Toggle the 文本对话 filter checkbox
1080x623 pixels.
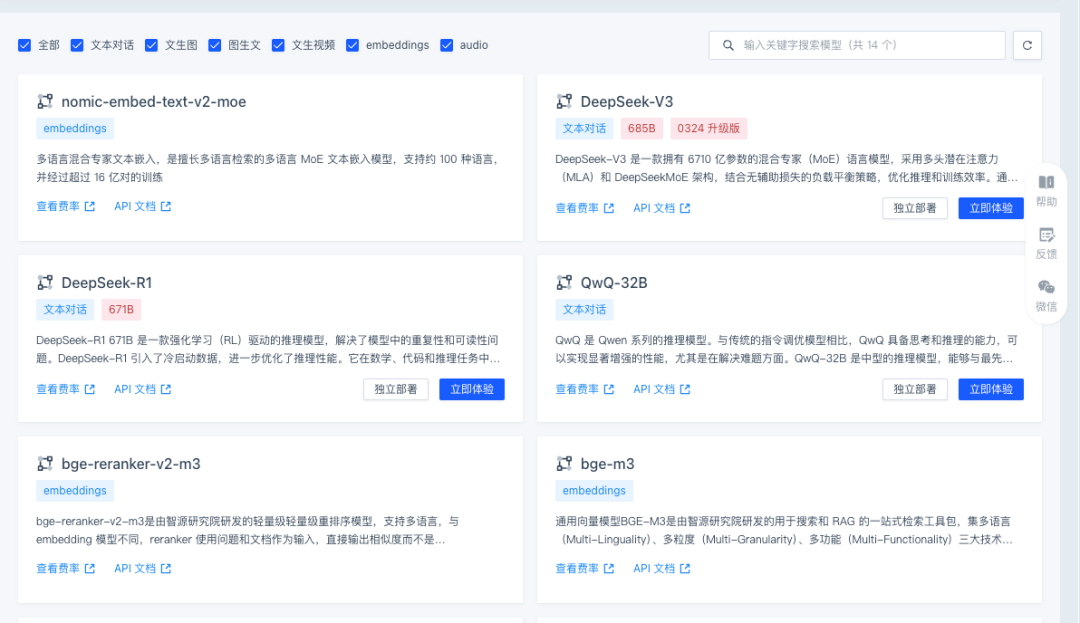[77, 45]
